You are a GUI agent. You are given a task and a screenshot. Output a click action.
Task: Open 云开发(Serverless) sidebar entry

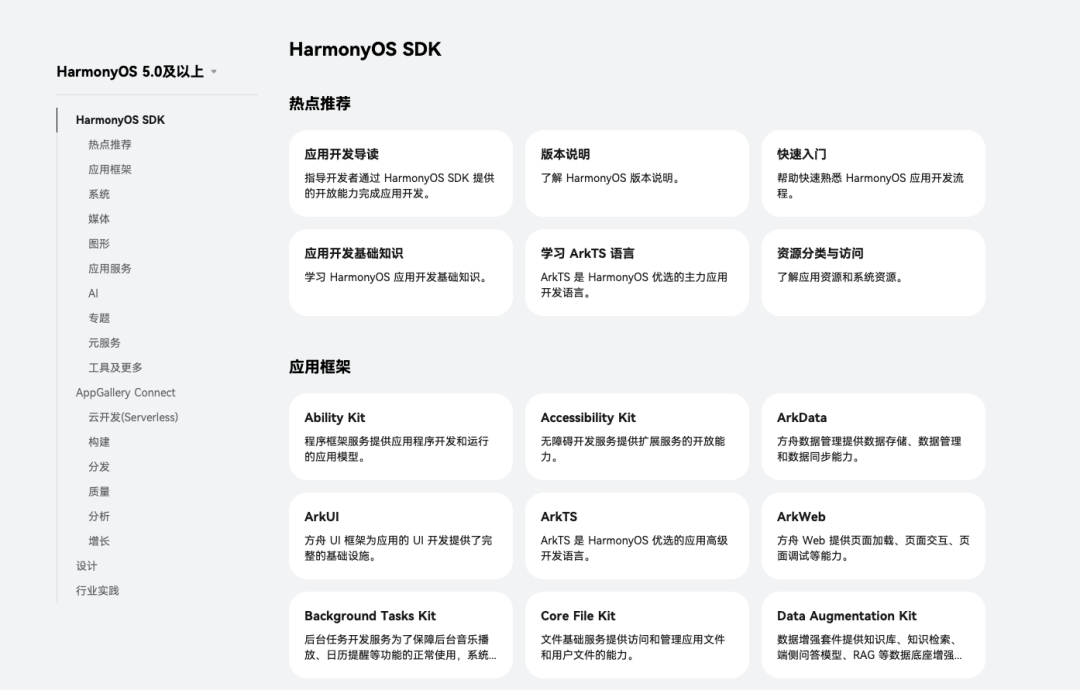pyautogui.click(x=133, y=417)
